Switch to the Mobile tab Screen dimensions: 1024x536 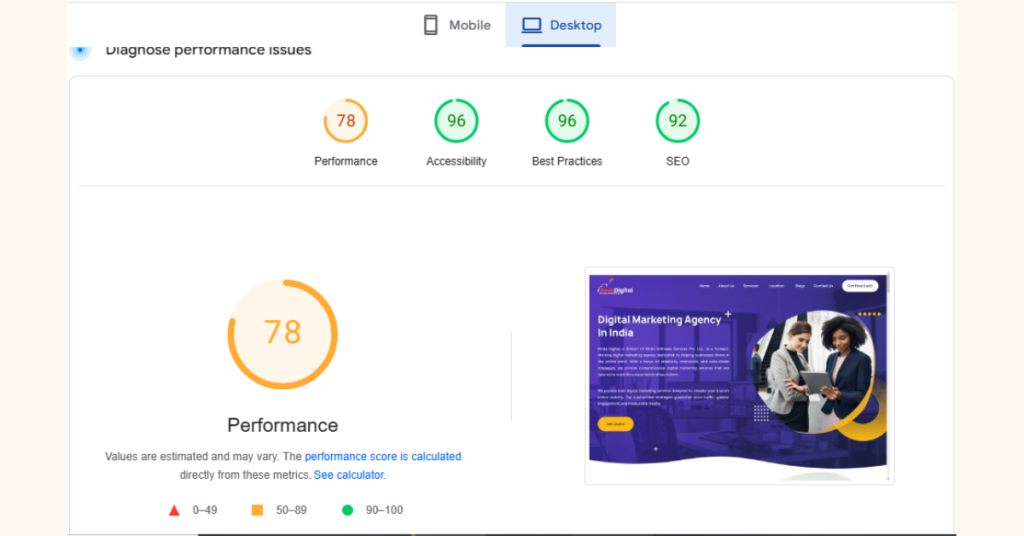(456, 25)
